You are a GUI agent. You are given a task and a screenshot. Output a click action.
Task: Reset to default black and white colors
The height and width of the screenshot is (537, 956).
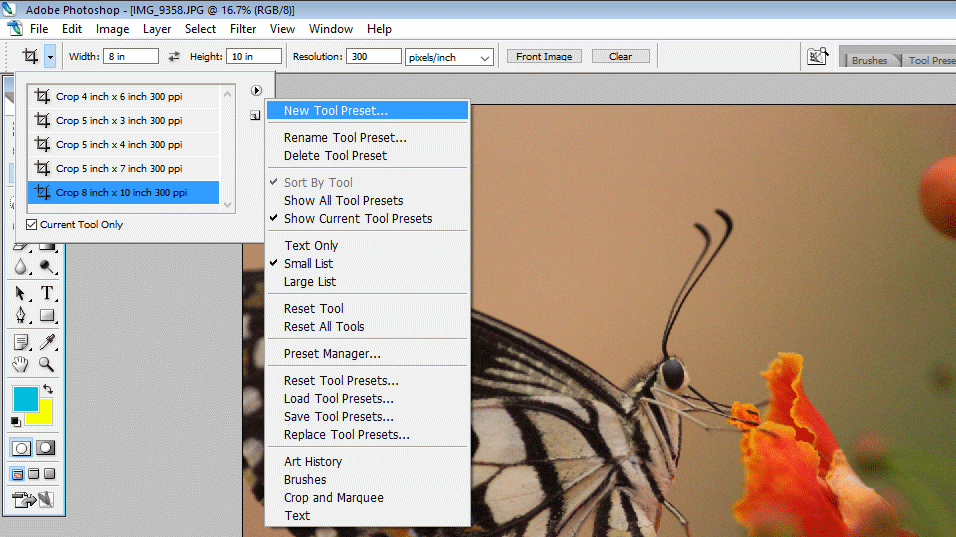16,421
